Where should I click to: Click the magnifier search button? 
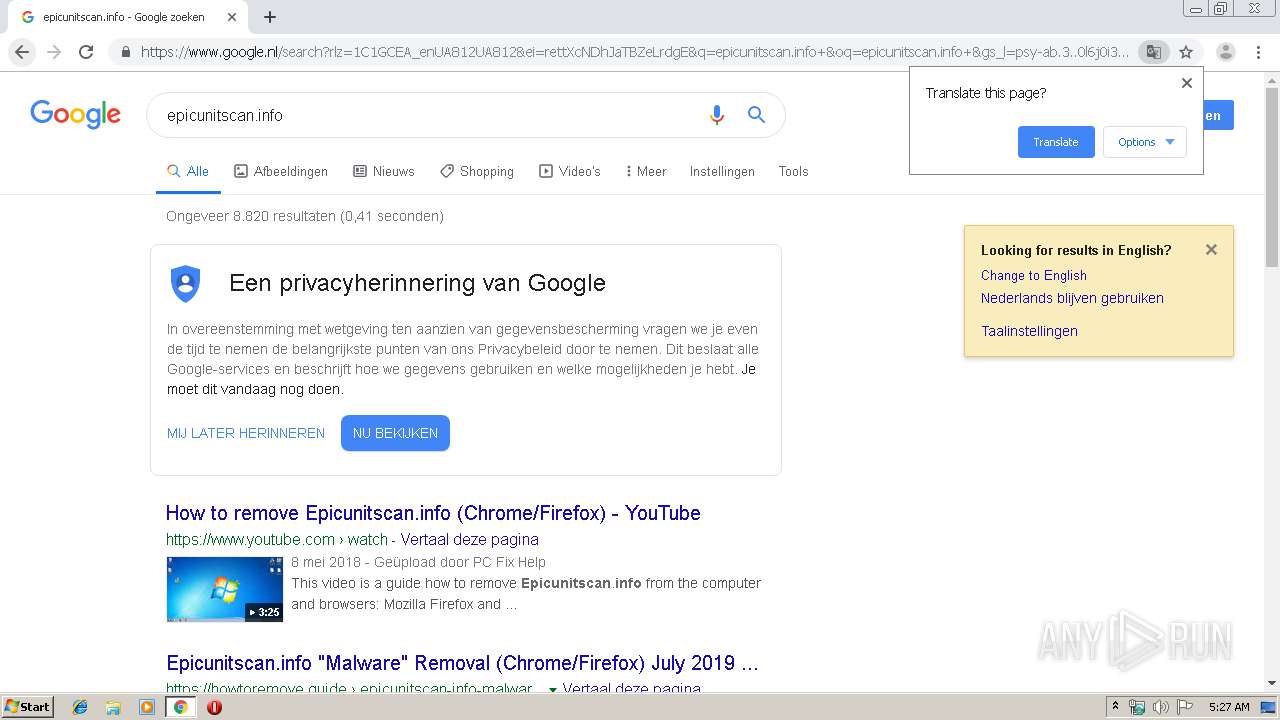tap(757, 115)
